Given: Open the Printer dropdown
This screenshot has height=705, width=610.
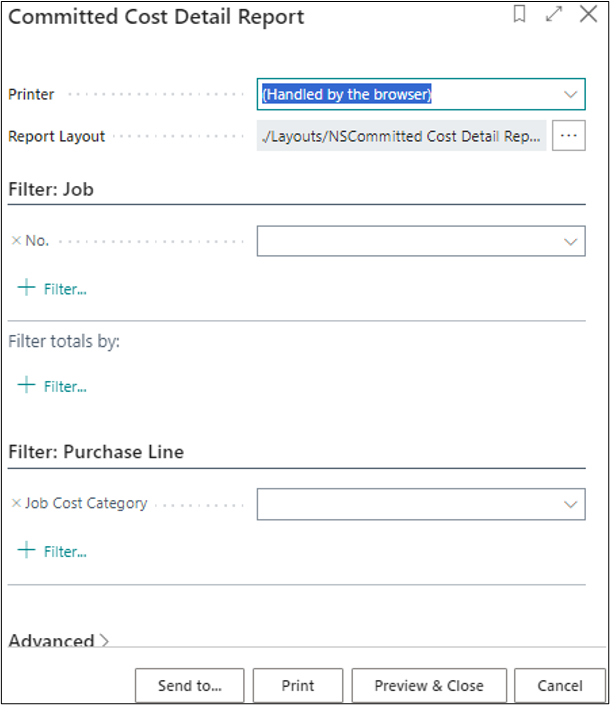Looking at the screenshot, I should pos(571,95).
